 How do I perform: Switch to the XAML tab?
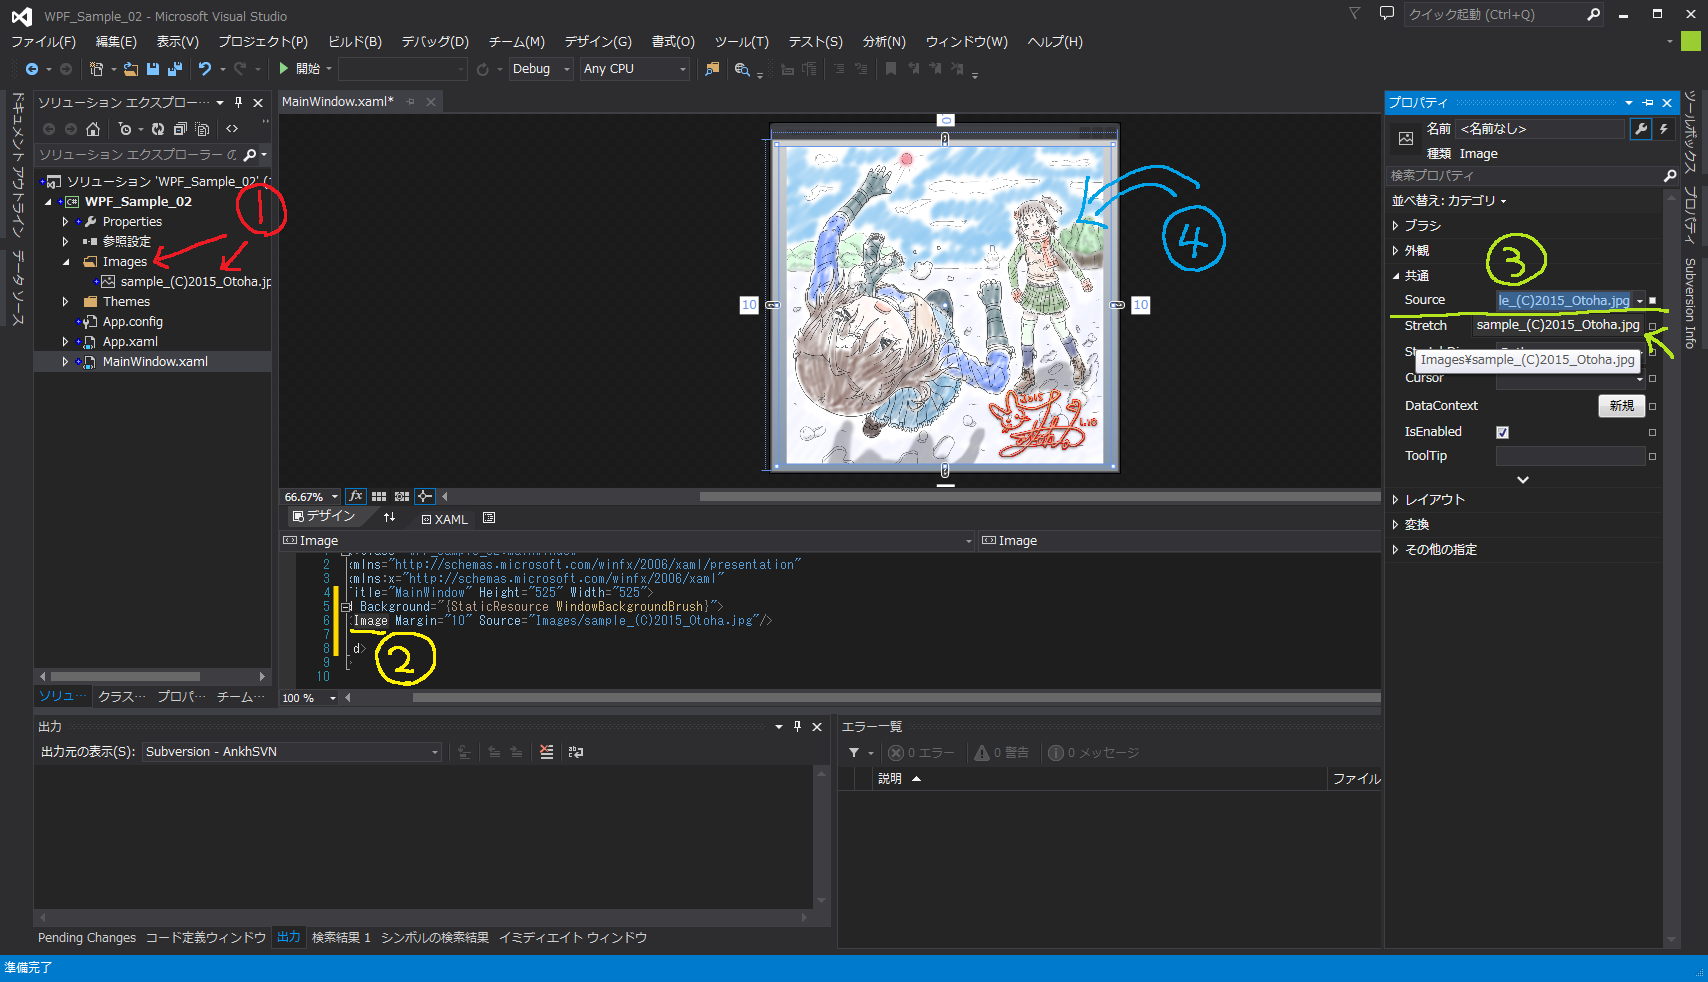coord(445,519)
